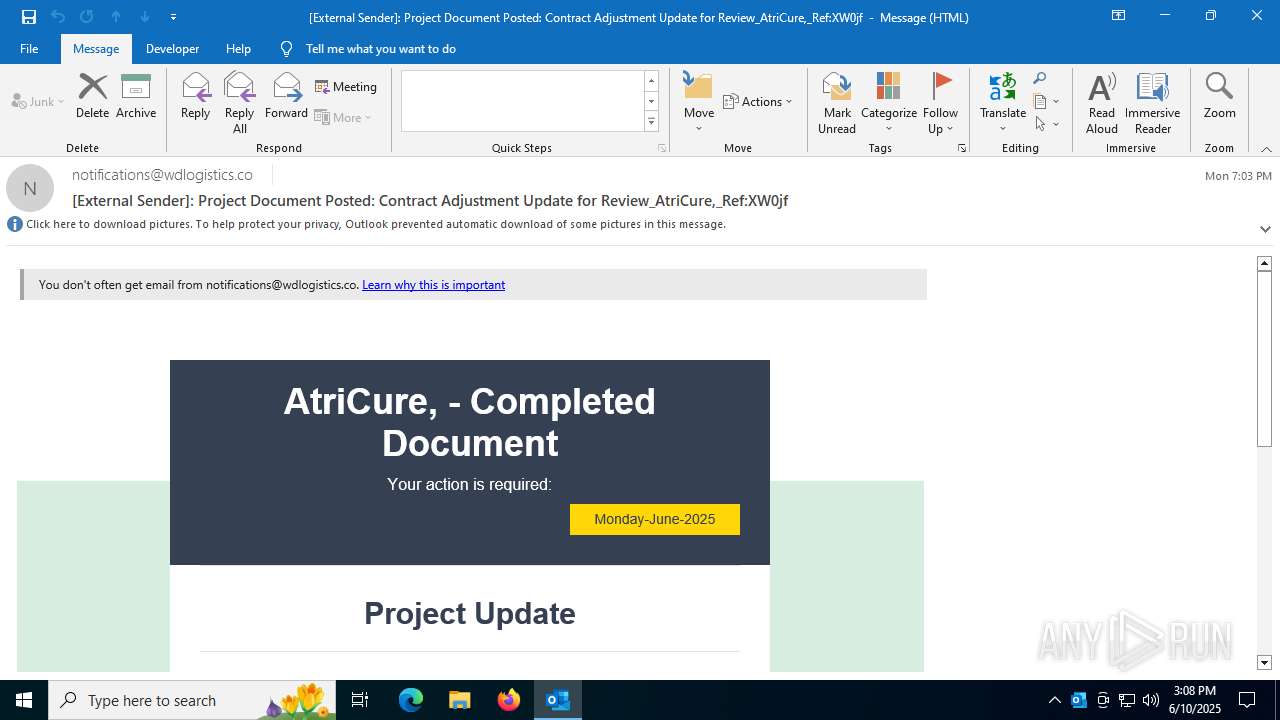Reply to the sender
This screenshot has height=720, width=1280.
click(x=195, y=96)
